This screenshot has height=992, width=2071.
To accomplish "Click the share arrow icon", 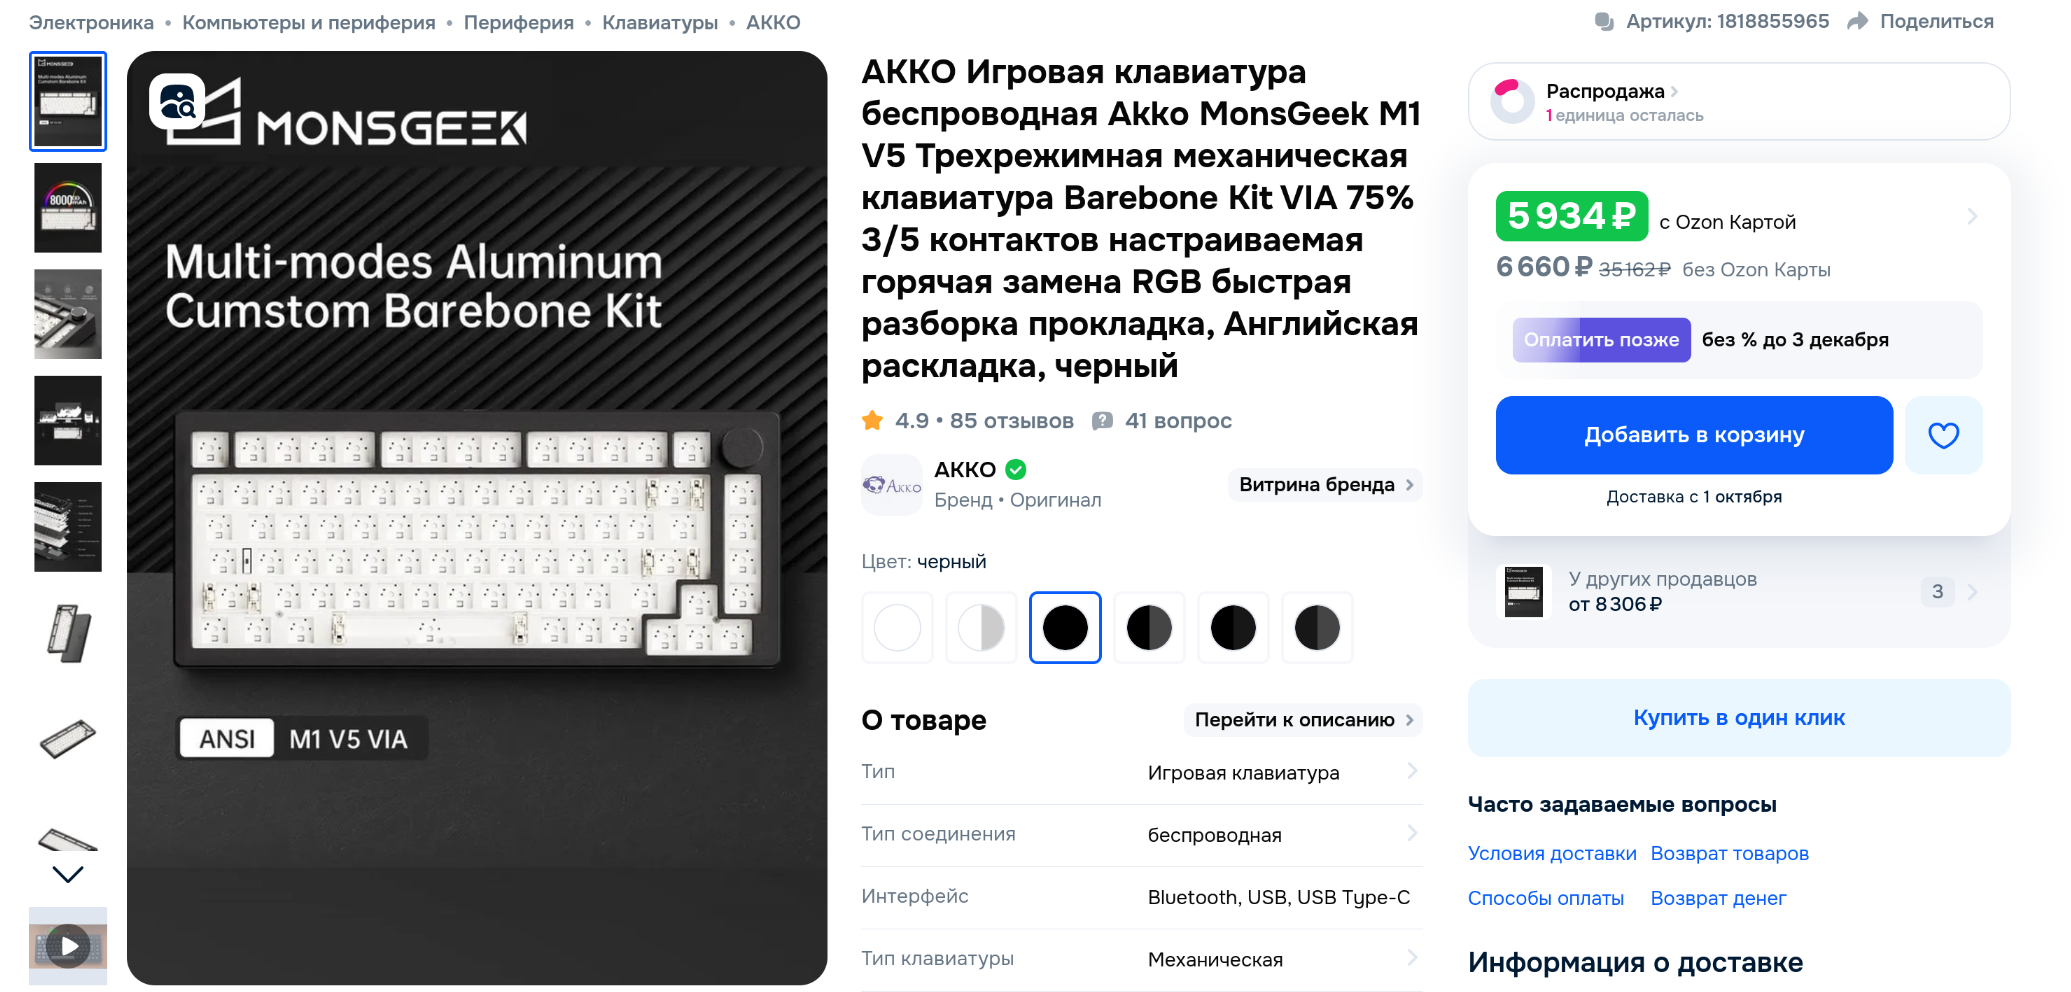I will pyautogui.click(x=1857, y=21).
